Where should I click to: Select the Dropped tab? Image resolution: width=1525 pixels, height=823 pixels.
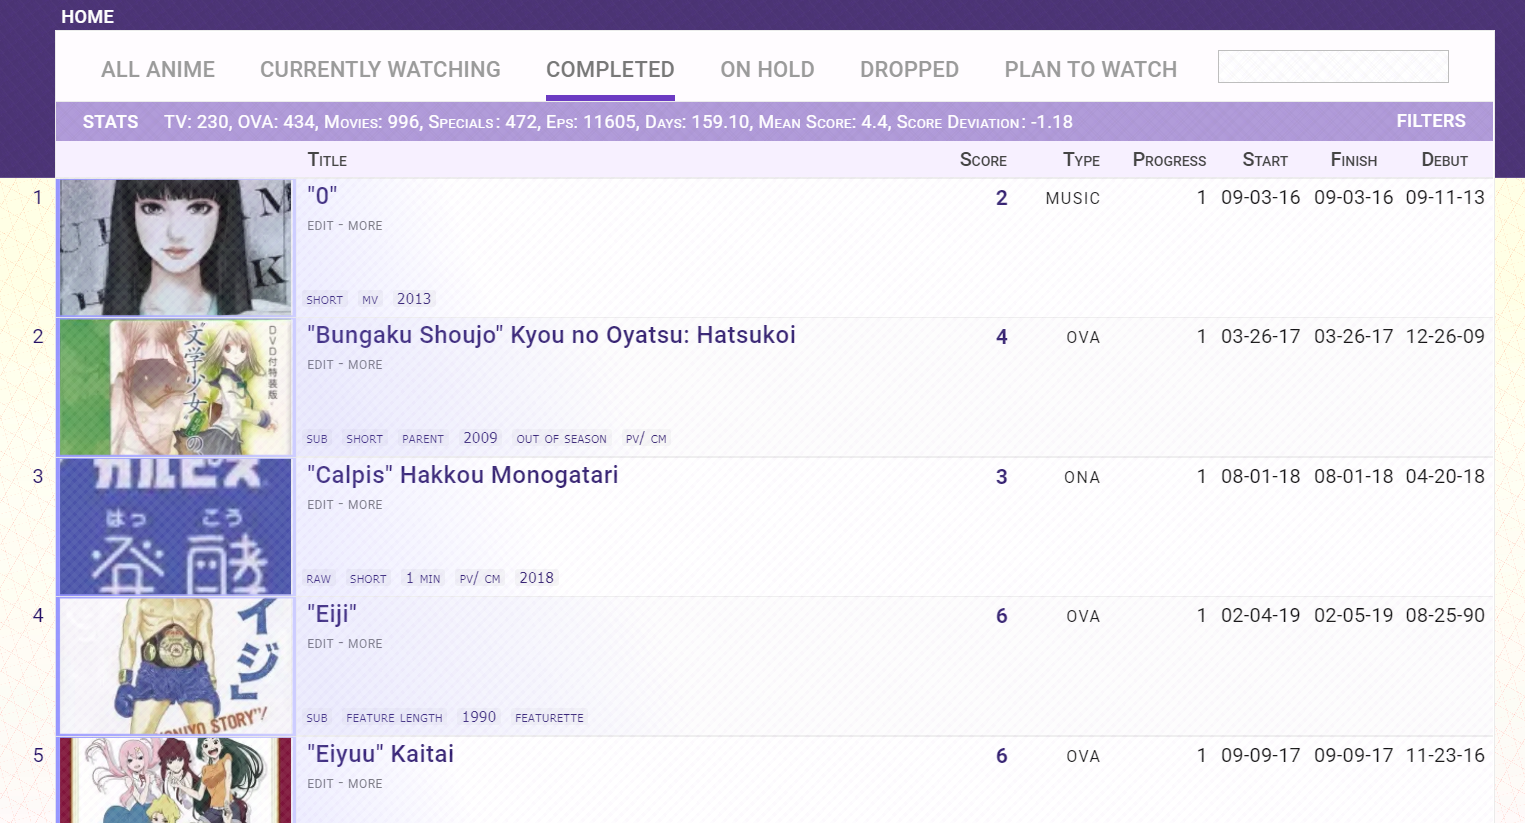(x=909, y=69)
